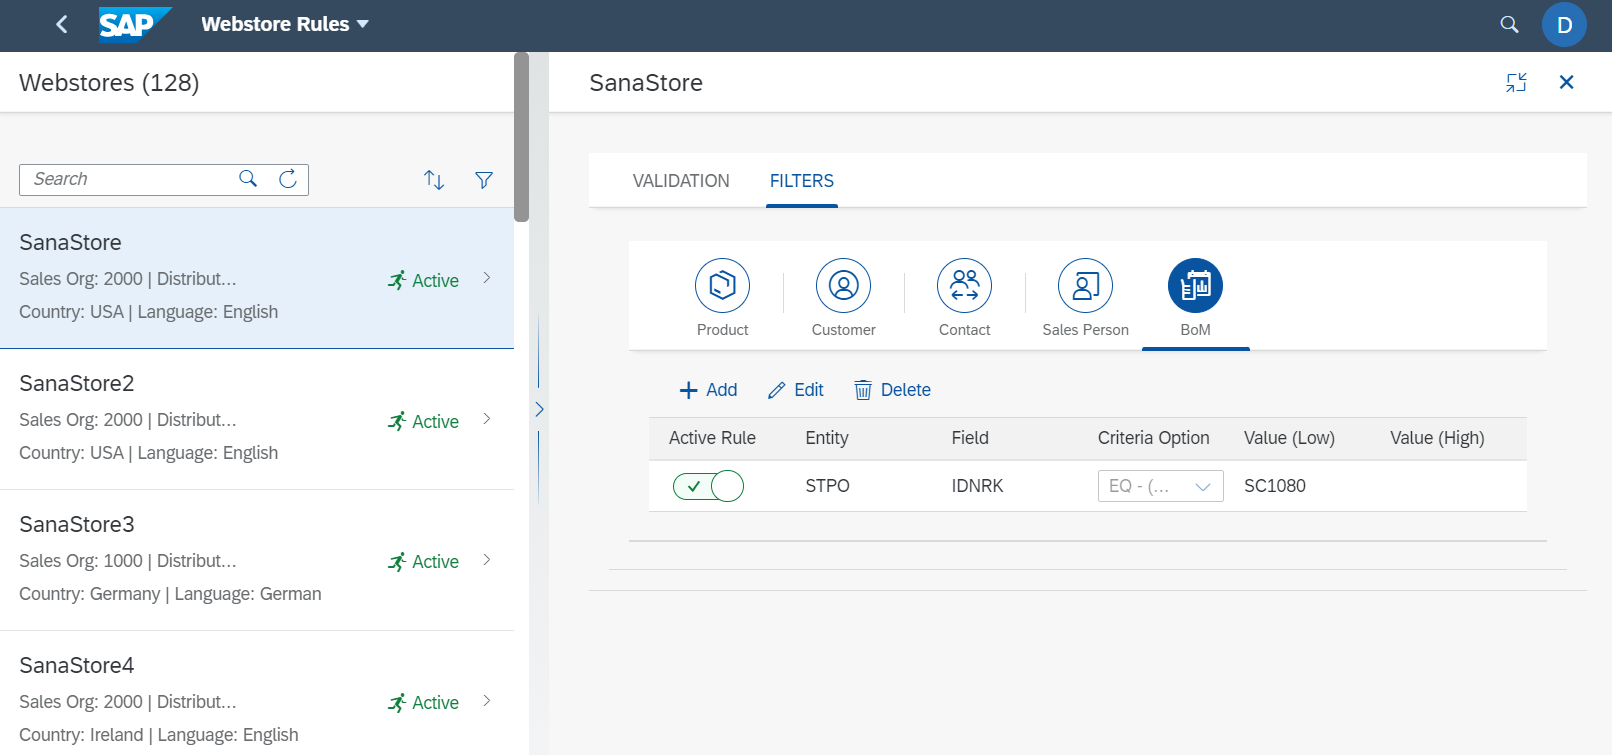
Task: Select the SanaStore4 list item
Action: (x=257, y=695)
